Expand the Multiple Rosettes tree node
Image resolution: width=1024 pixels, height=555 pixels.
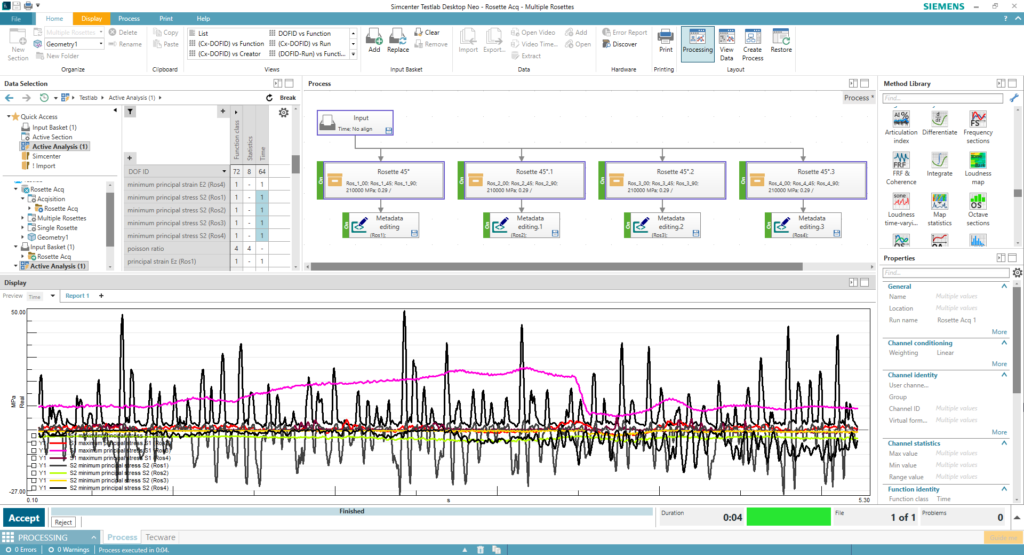point(24,218)
